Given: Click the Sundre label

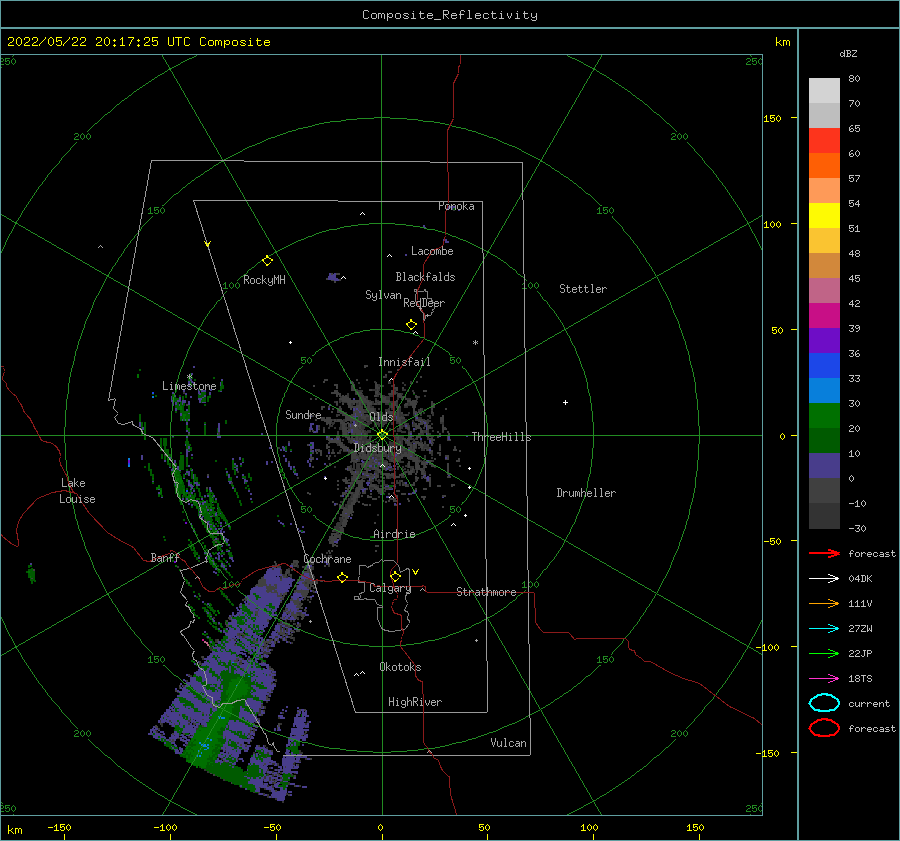Looking at the screenshot, I should point(303,414).
